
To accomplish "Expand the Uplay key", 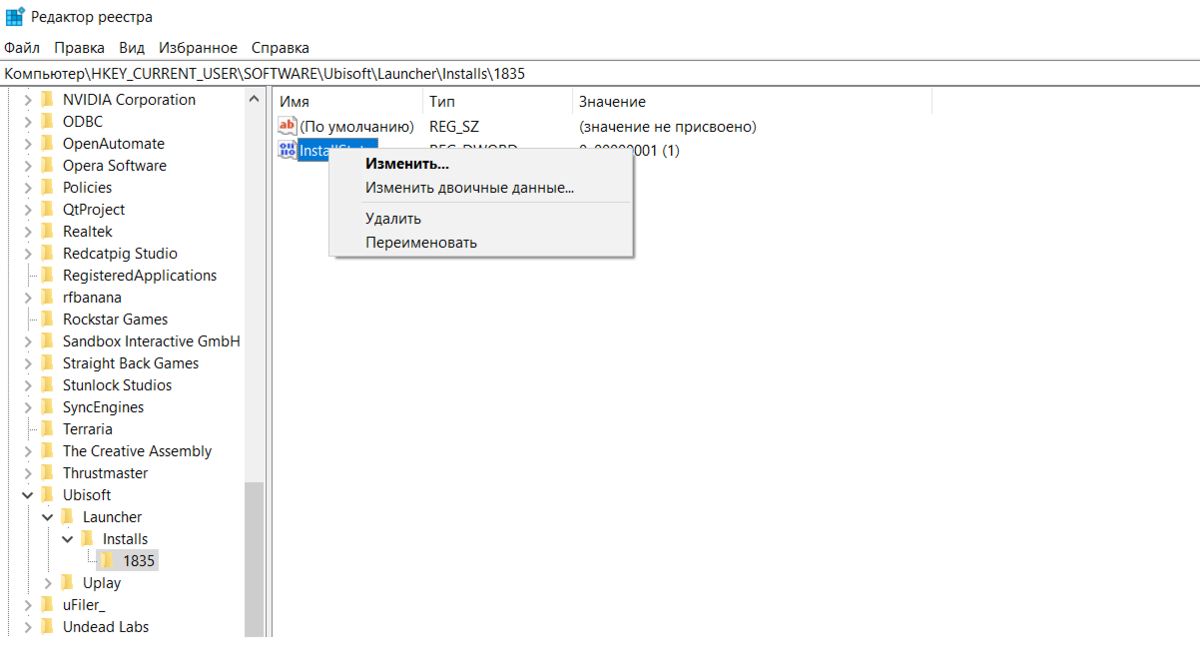I will pyautogui.click(x=47, y=583).
